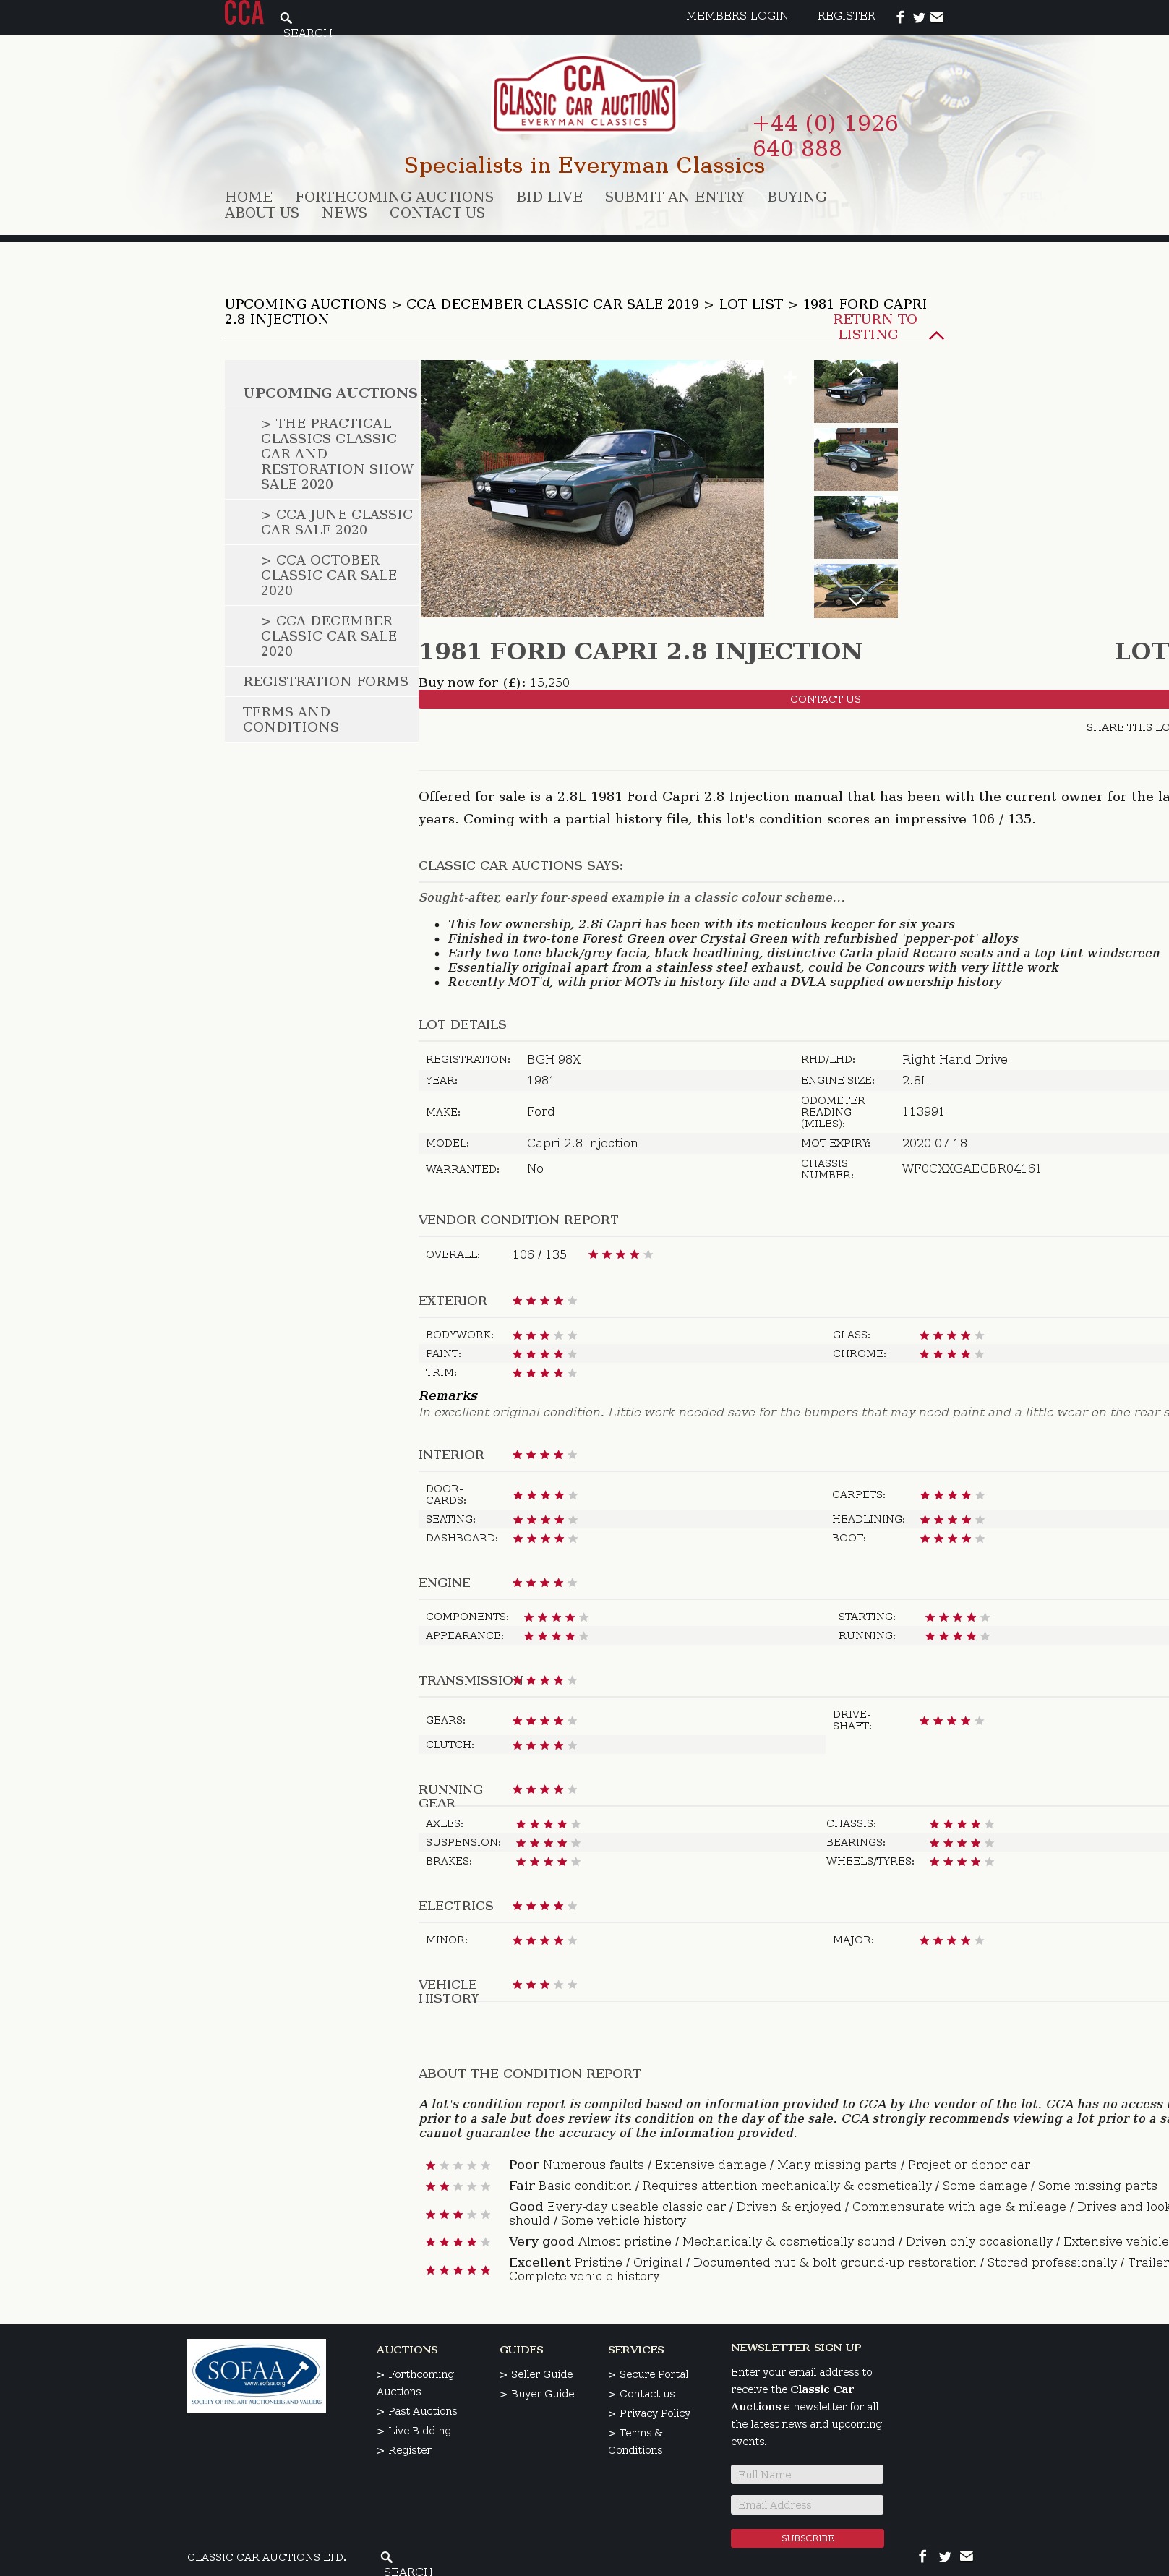This screenshot has height=2576, width=1169.
Task: Open CCA October Classic Car Sale 2020
Action: [x=329, y=575]
